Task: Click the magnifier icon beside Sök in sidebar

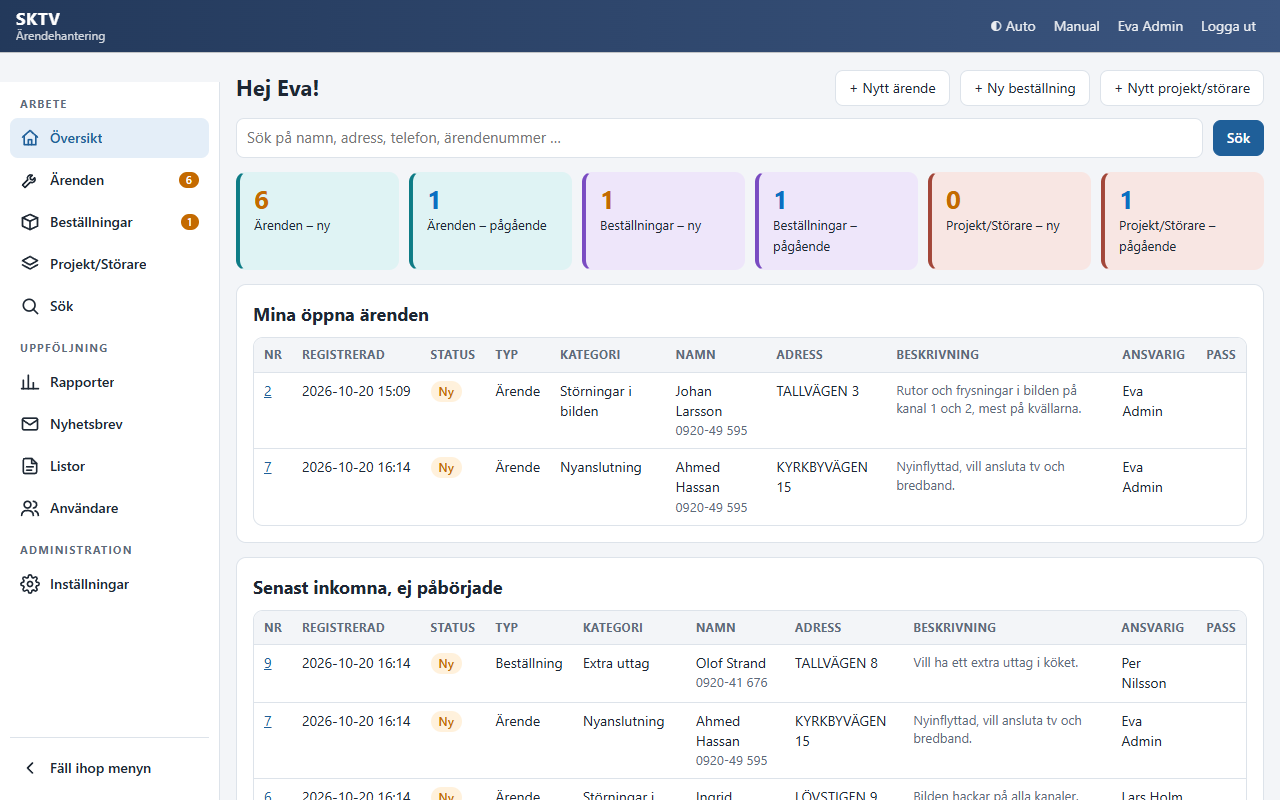Action: pyautogui.click(x=30, y=306)
